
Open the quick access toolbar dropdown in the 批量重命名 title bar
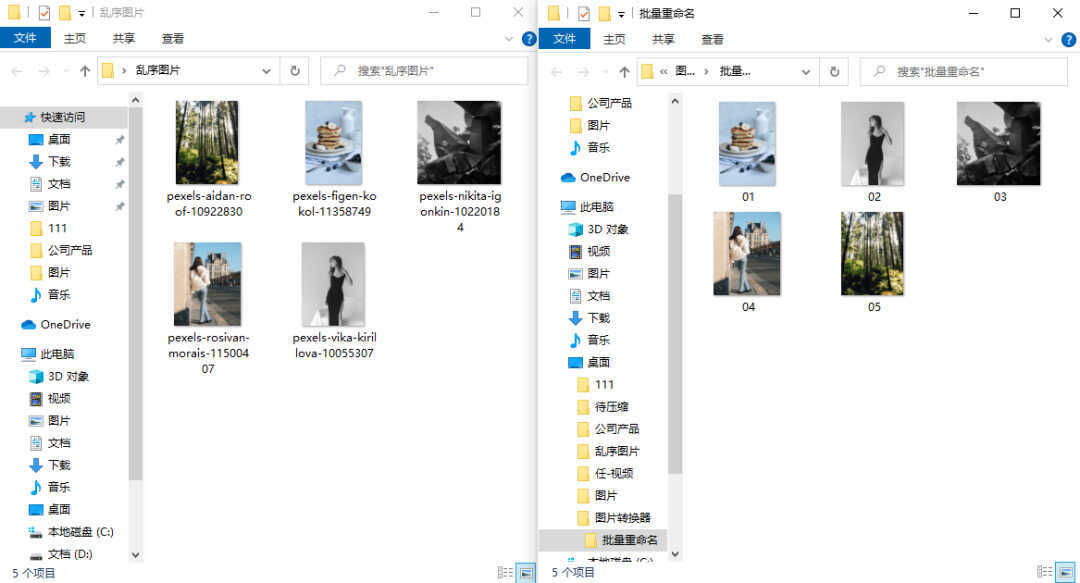621,14
